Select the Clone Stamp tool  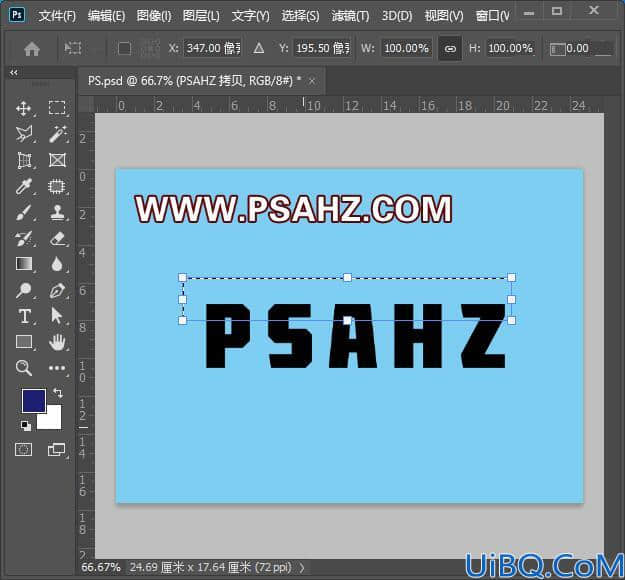point(57,212)
